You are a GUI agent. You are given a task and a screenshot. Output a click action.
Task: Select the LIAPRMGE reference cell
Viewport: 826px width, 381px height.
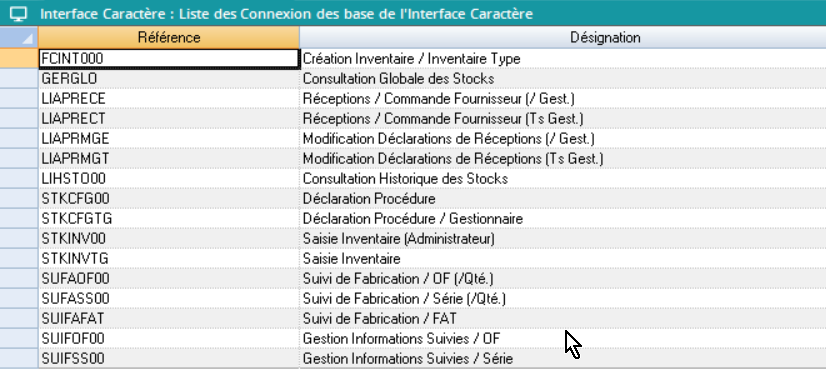point(169,139)
